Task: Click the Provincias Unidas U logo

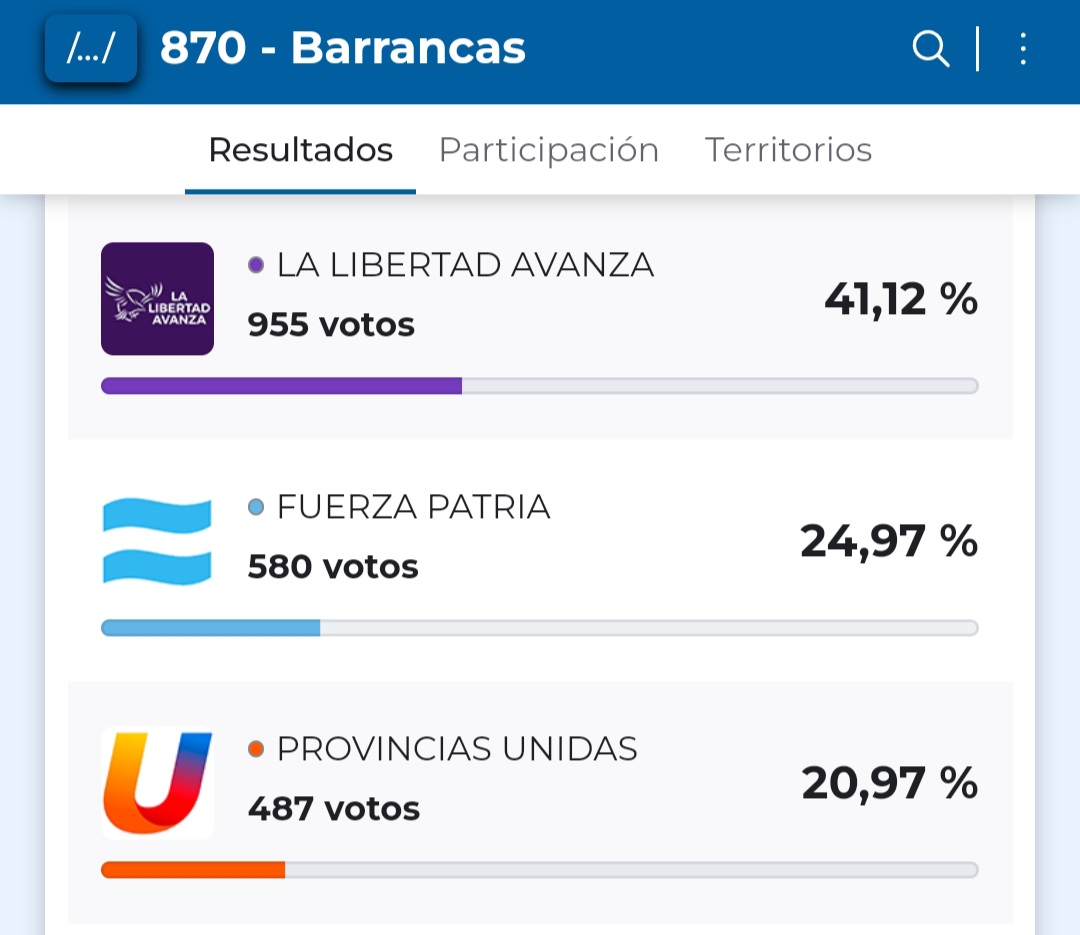Action: pos(157,783)
